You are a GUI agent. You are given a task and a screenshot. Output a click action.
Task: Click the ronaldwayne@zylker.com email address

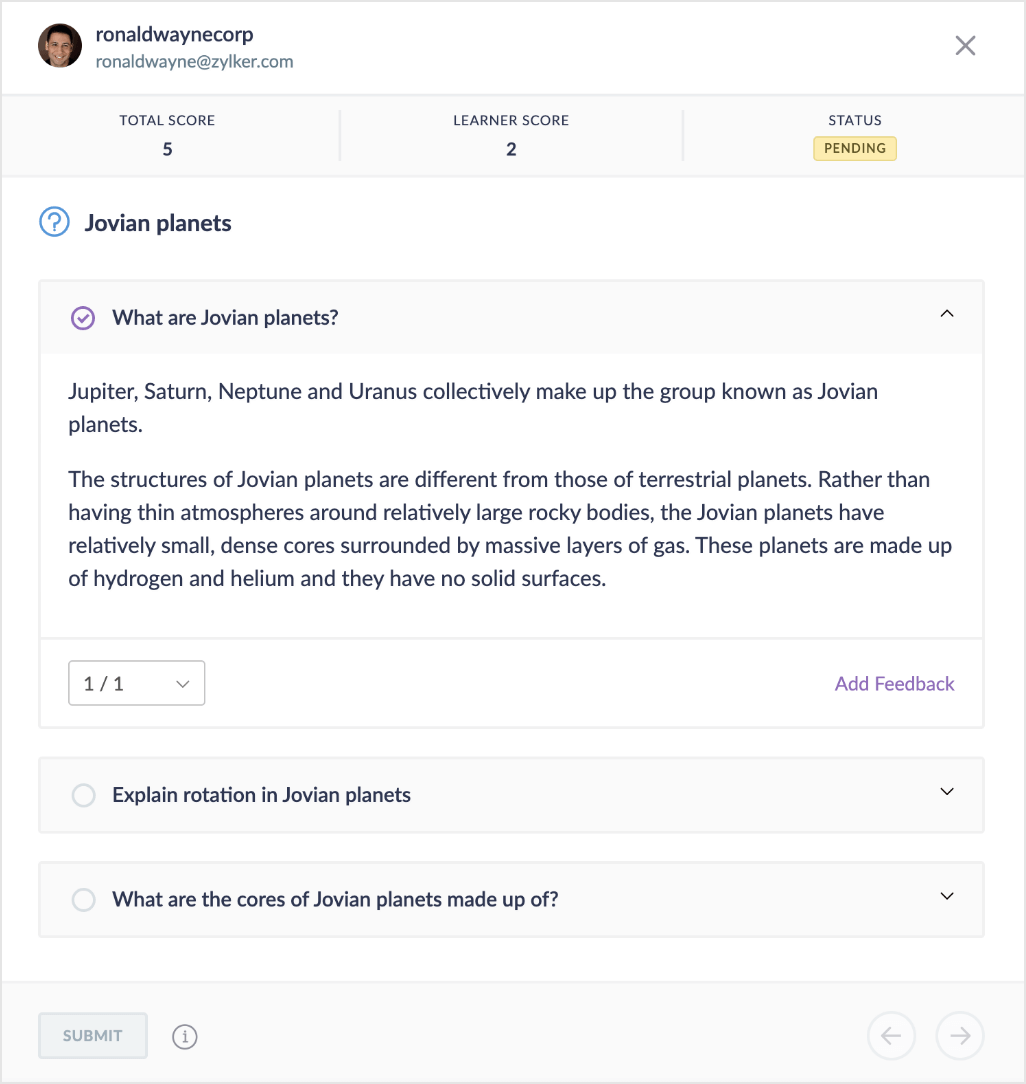[194, 61]
